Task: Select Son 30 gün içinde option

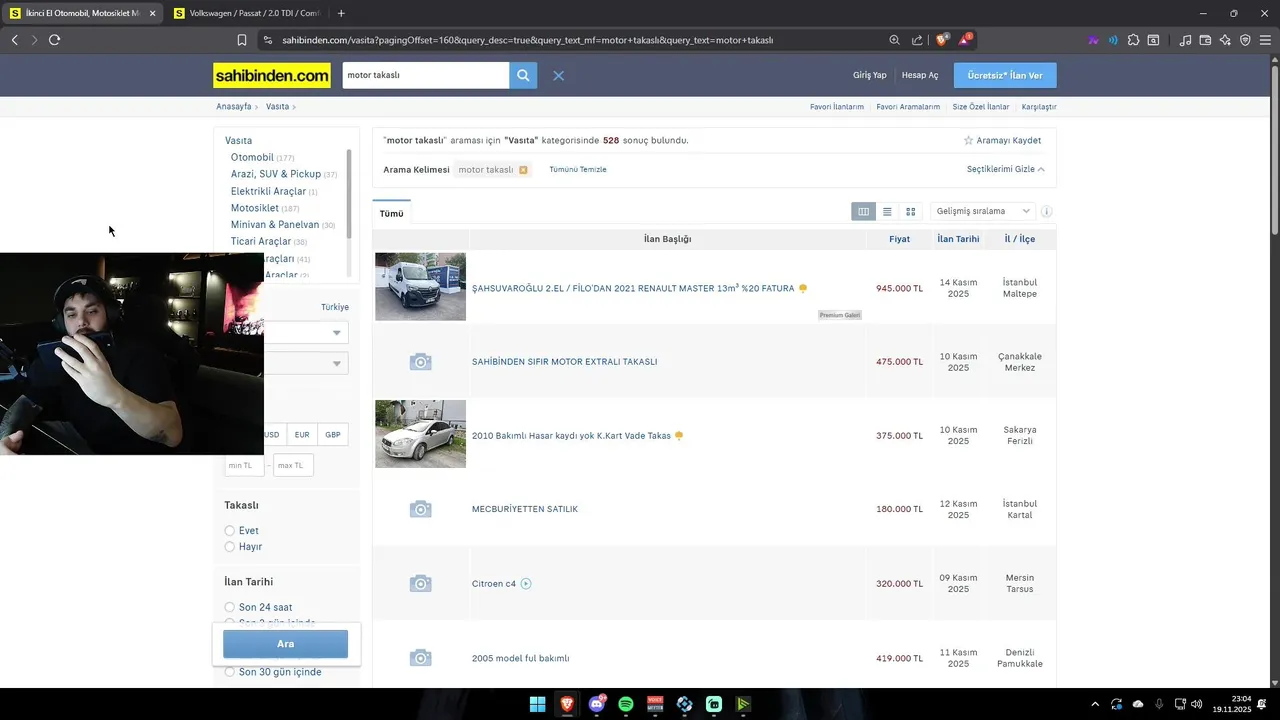Action: tap(230, 672)
